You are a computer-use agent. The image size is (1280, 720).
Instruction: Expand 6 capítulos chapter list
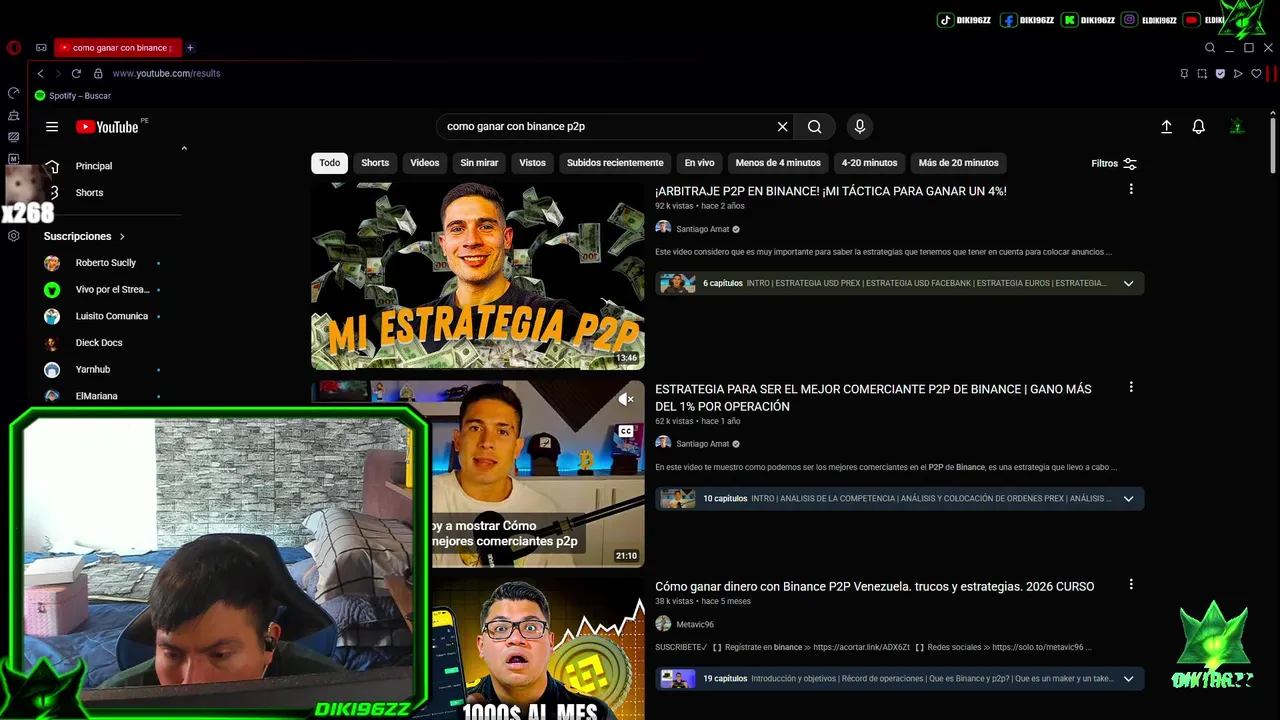(1128, 283)
